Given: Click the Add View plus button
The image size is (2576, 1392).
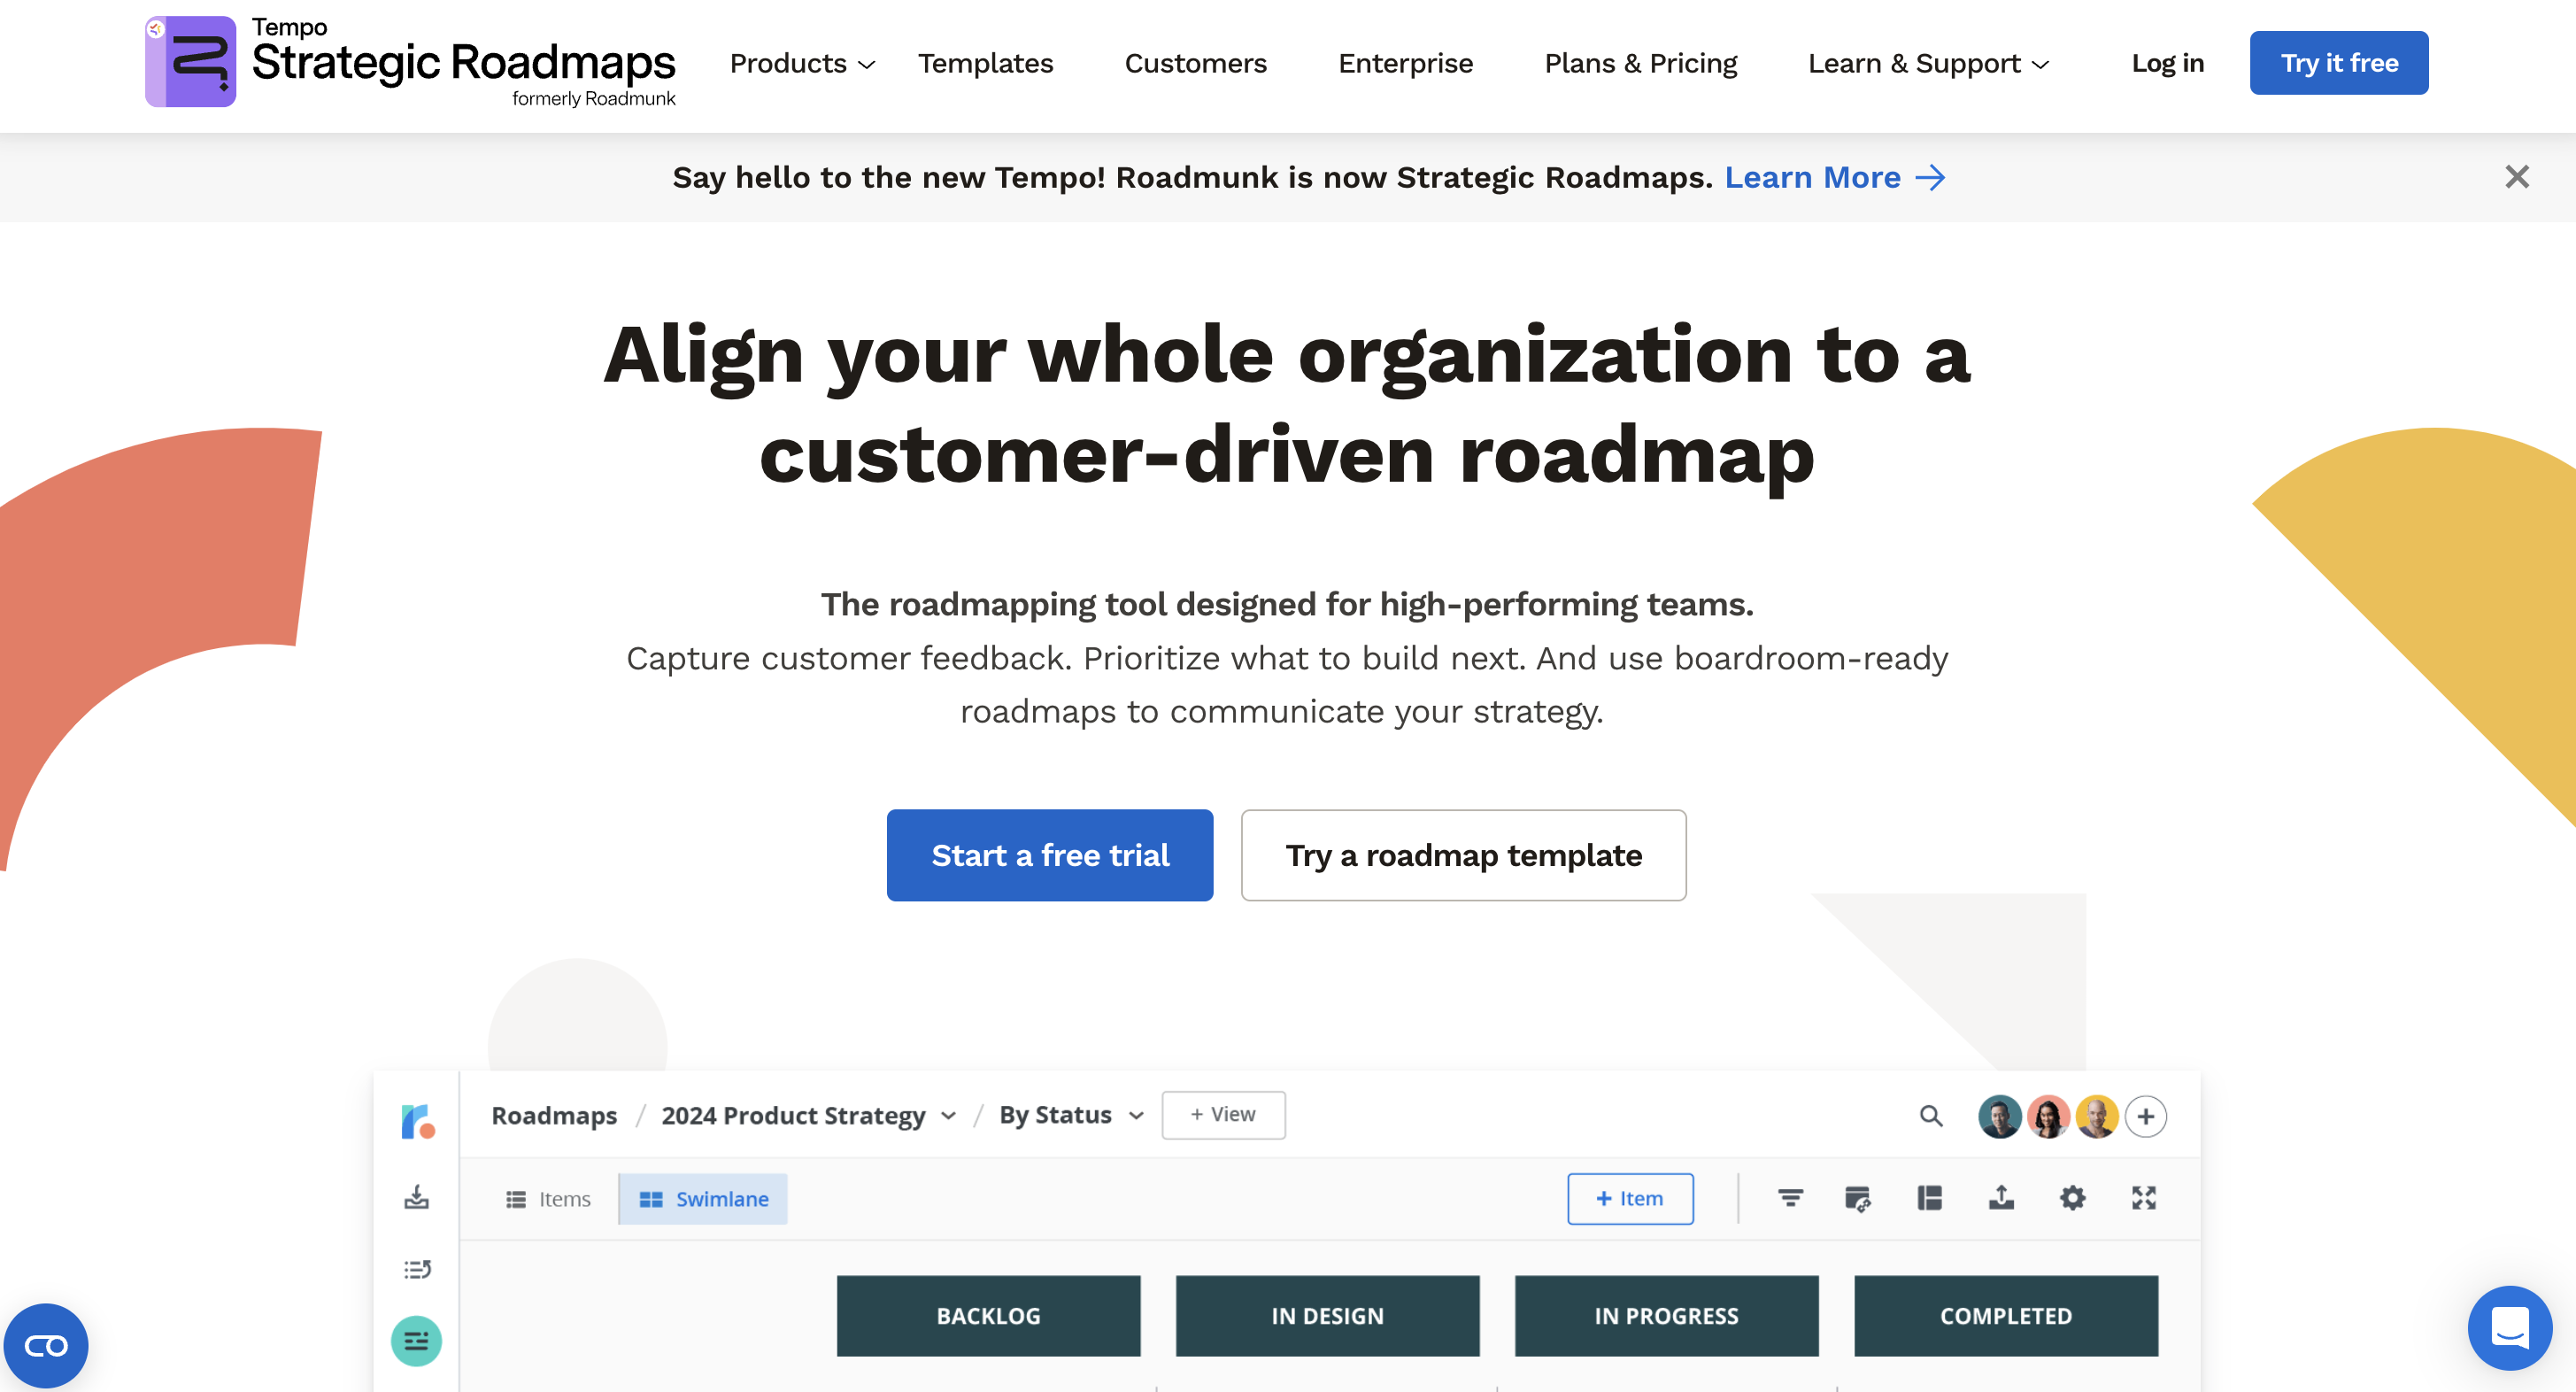Looking at the screenshot, I should (1222, 1114).
